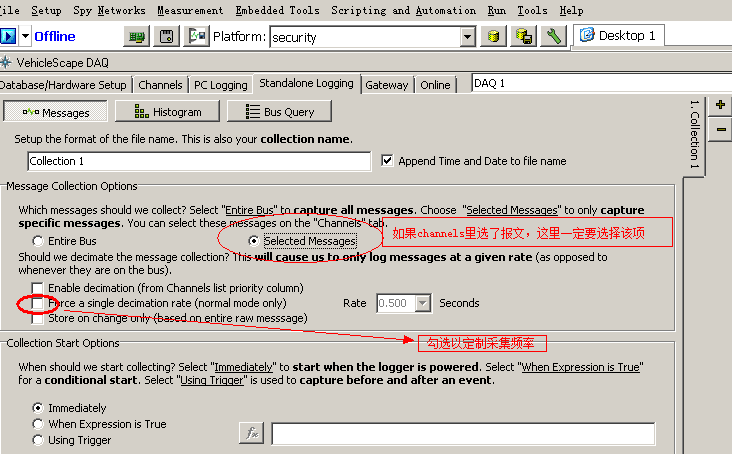Click the yellow database cylinder icon
This screenshot has width=732, height=454.
click(x=492, y=36)
